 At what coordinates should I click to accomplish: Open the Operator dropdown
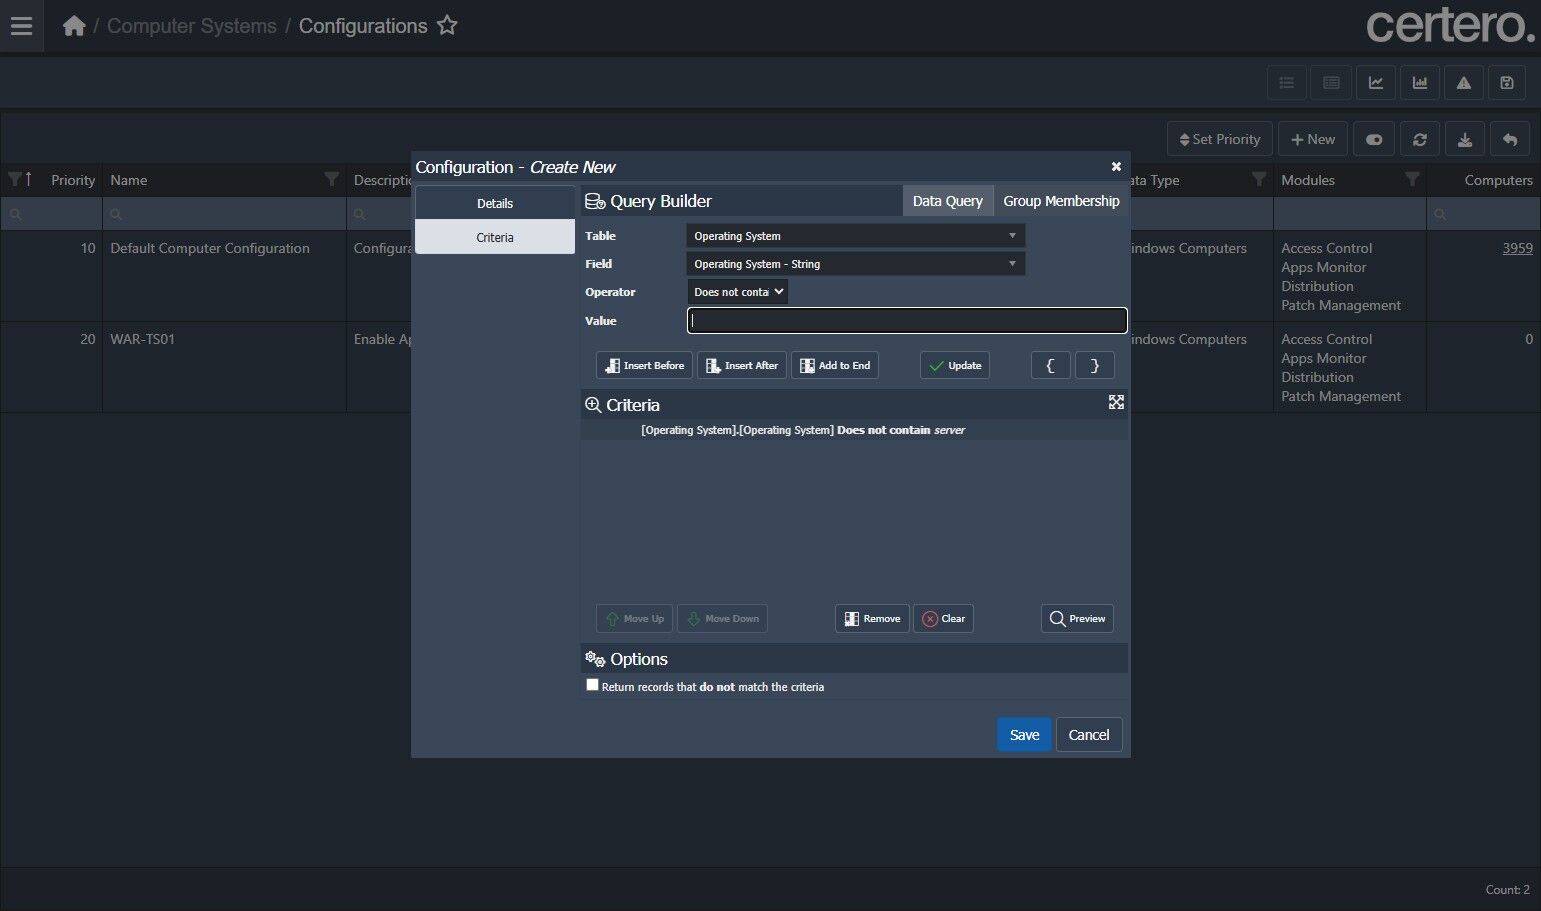pos(737,292)
